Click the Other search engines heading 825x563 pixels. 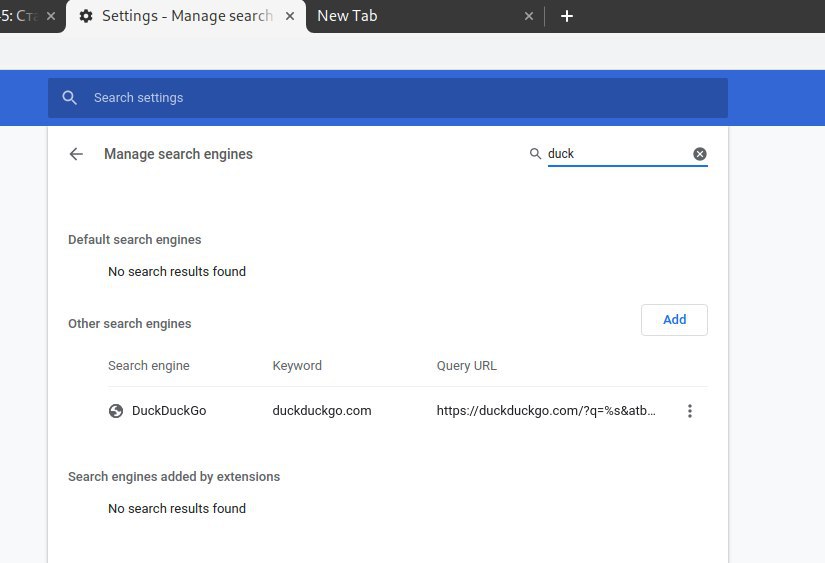[x=129, y=324]
